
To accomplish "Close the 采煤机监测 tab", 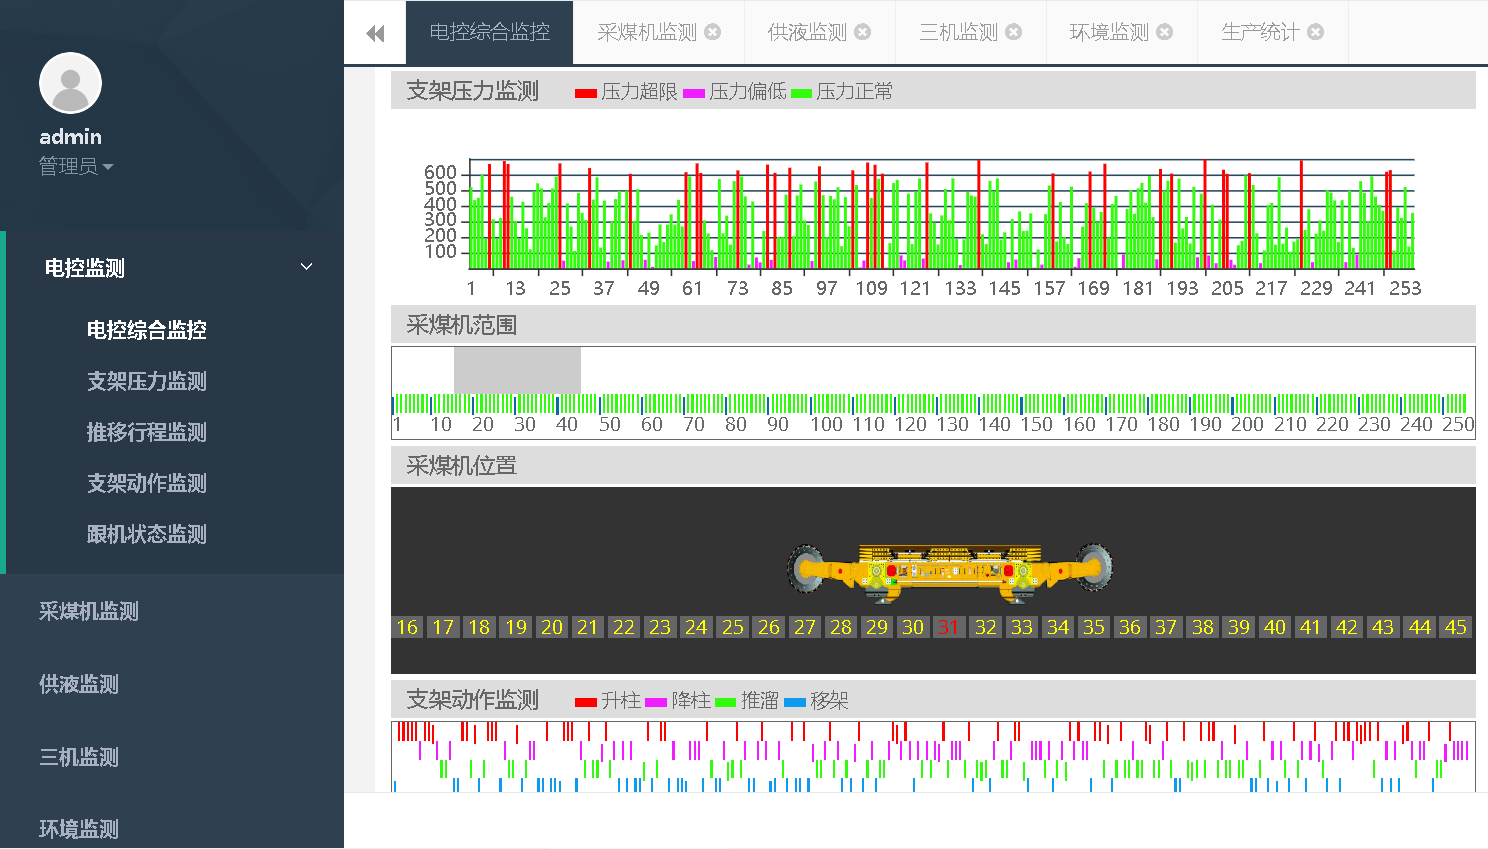I will tap(713, 32).
